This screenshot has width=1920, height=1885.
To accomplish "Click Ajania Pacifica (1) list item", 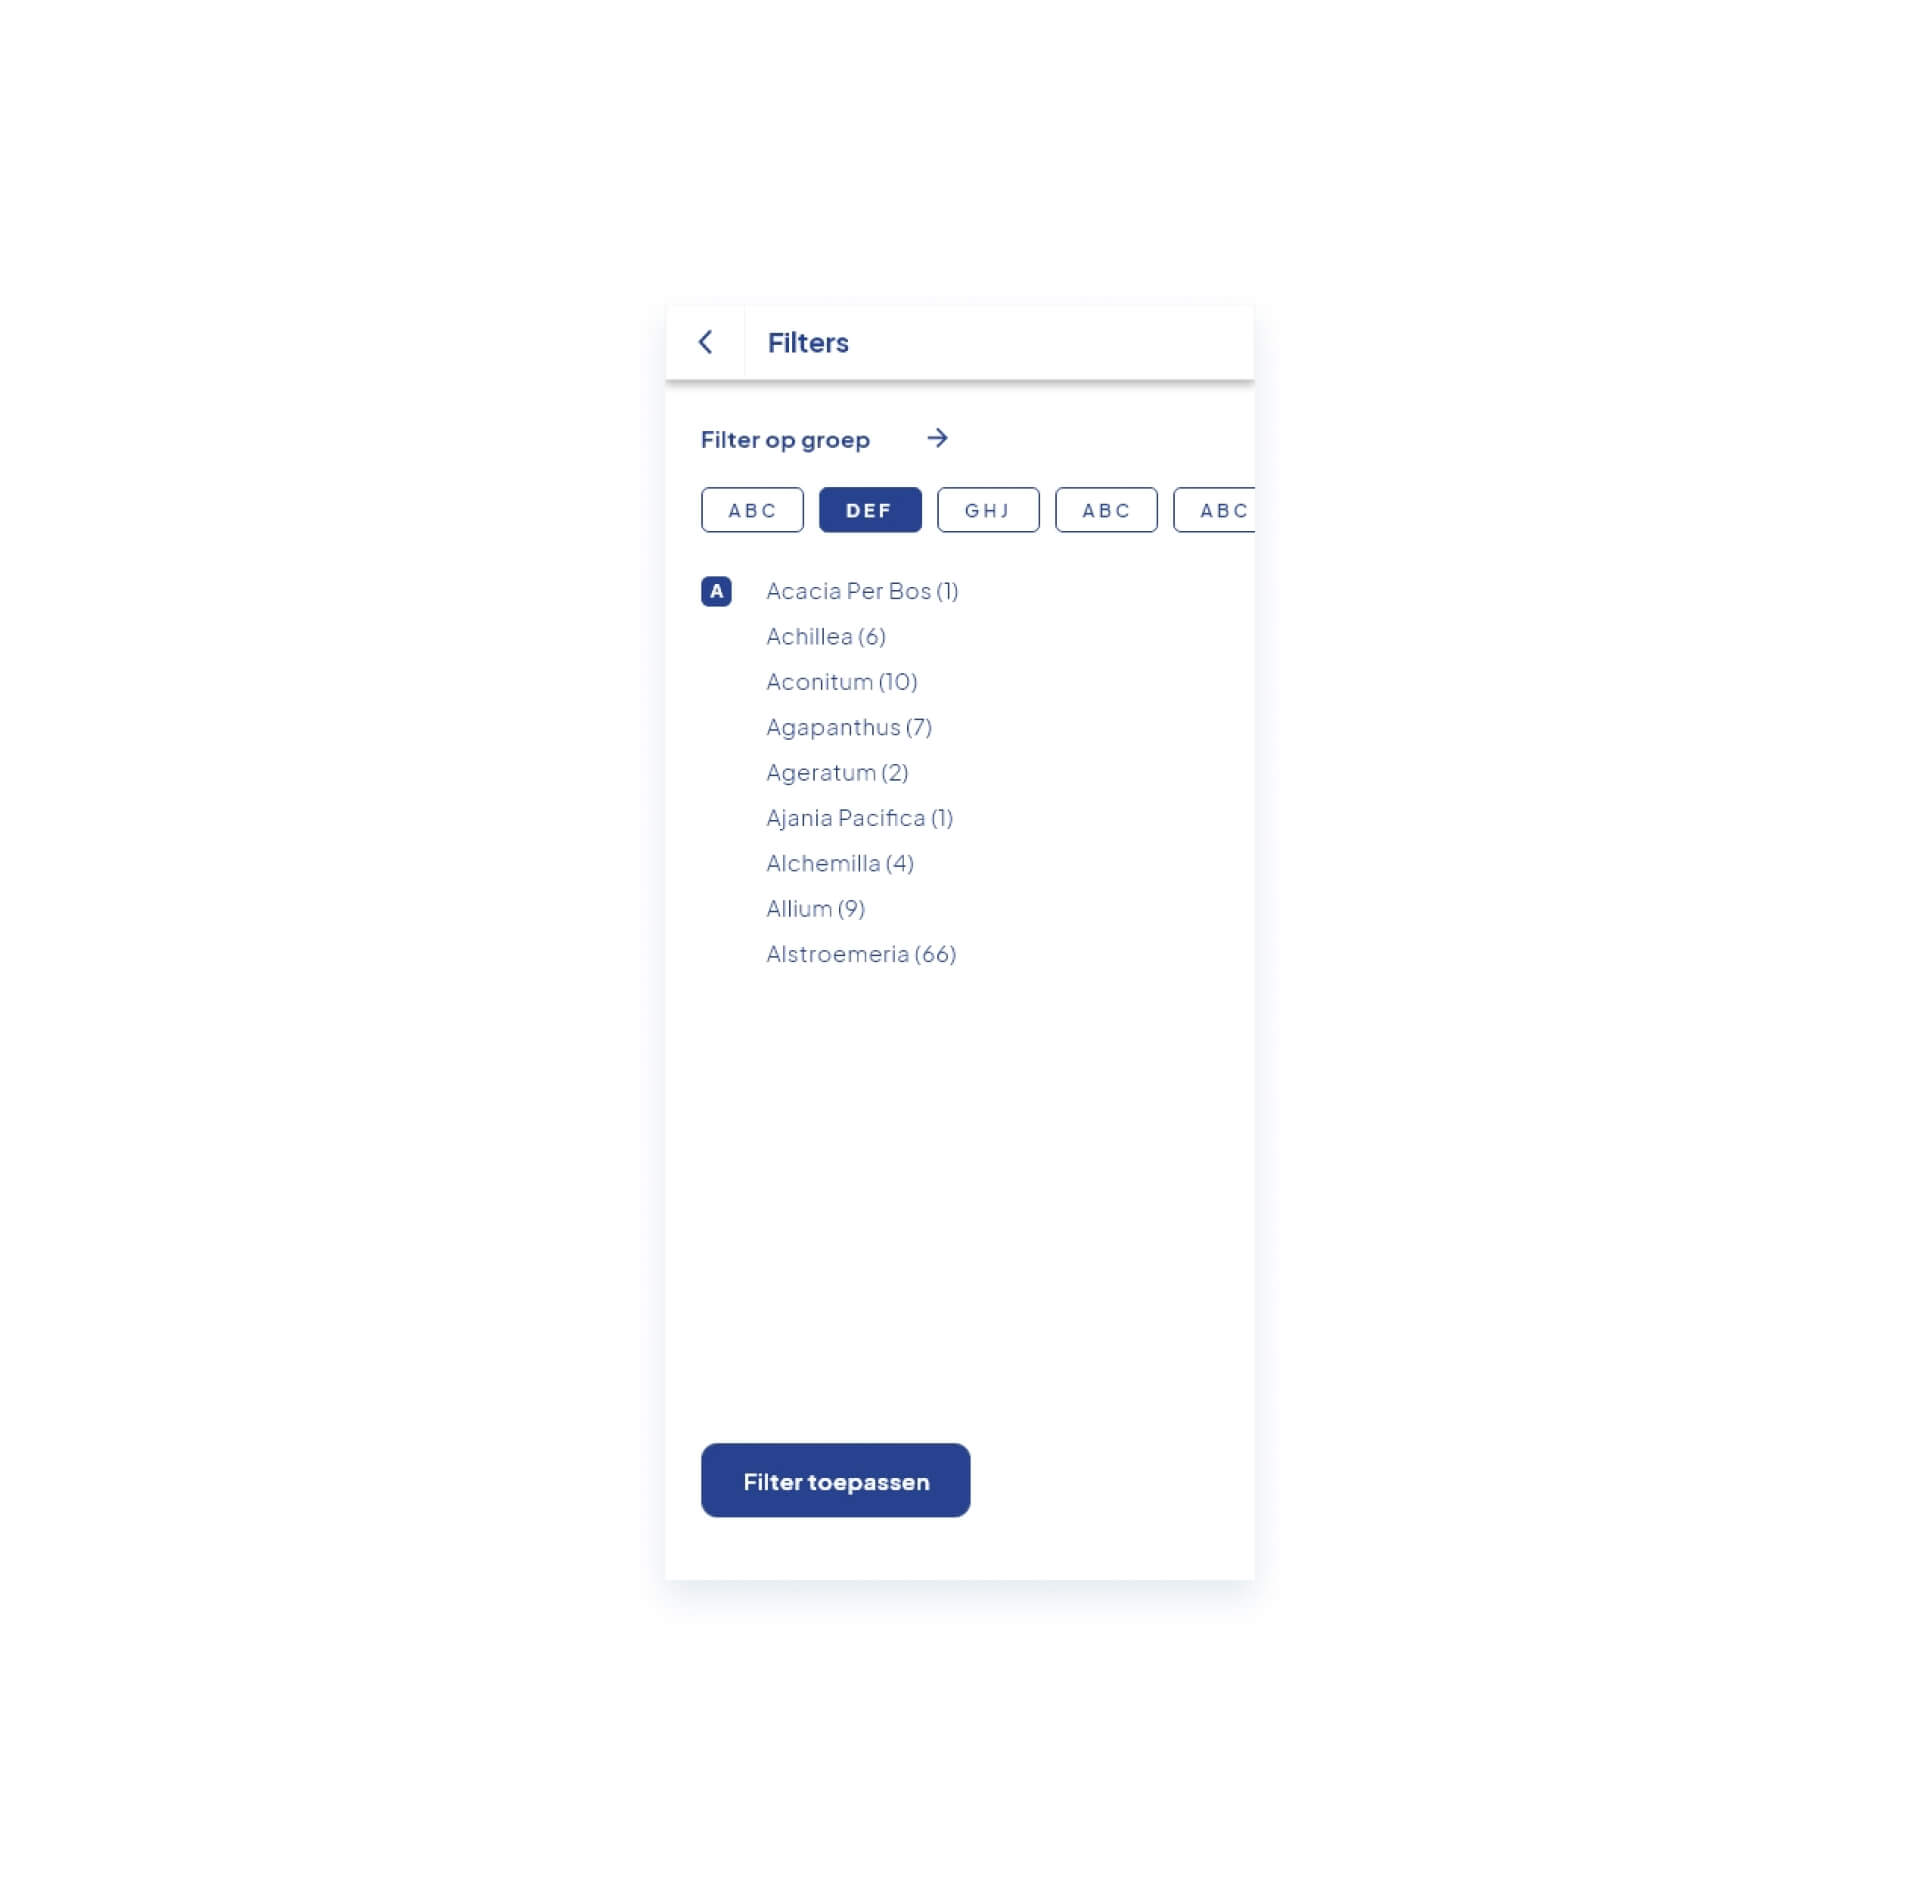I will pyautogui.click(x=860, y=816).
